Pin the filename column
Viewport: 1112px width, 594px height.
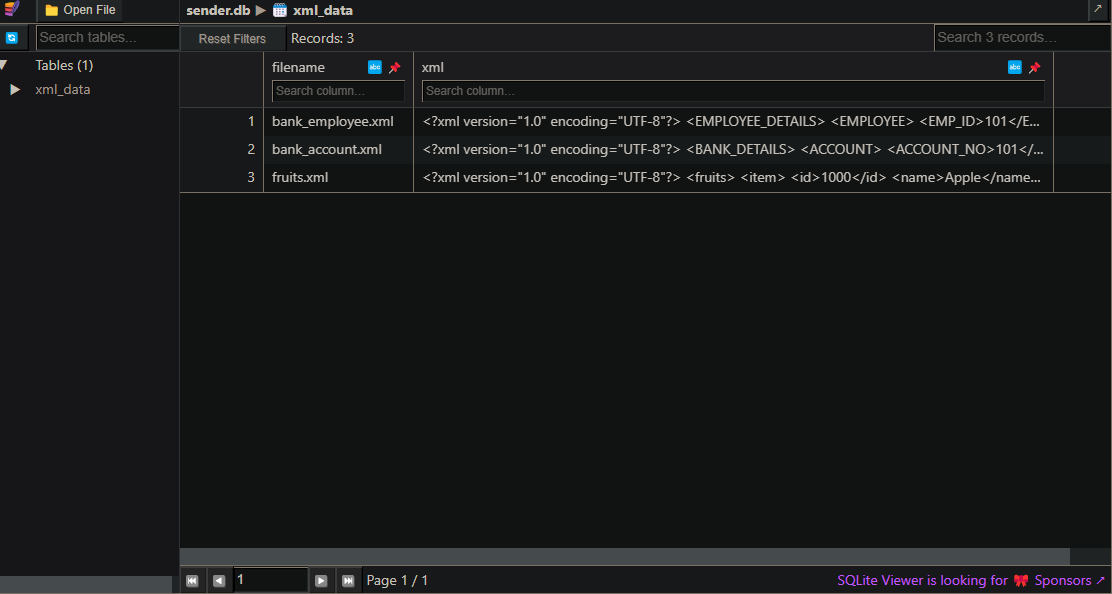pos(395,67)
